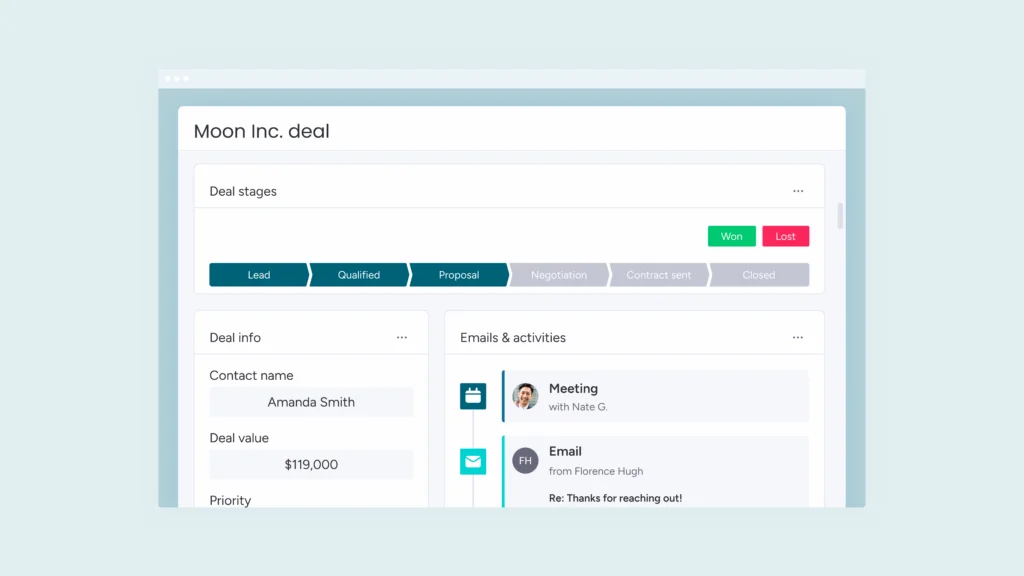Select the Qualified stage
Image resolution: width=1024 pixels, height=576 pixels.
click(359, 275)
